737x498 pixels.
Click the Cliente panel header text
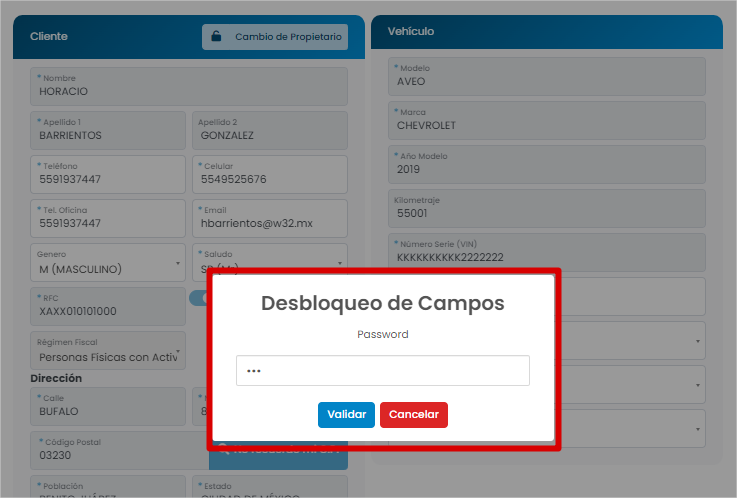[x=49, y=36]
